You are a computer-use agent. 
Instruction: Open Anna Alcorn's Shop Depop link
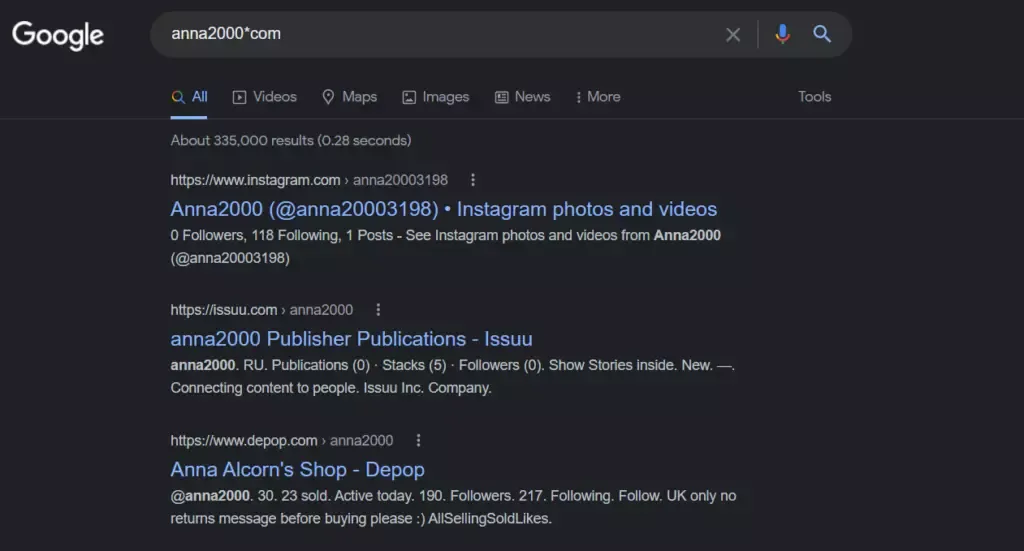298,469
